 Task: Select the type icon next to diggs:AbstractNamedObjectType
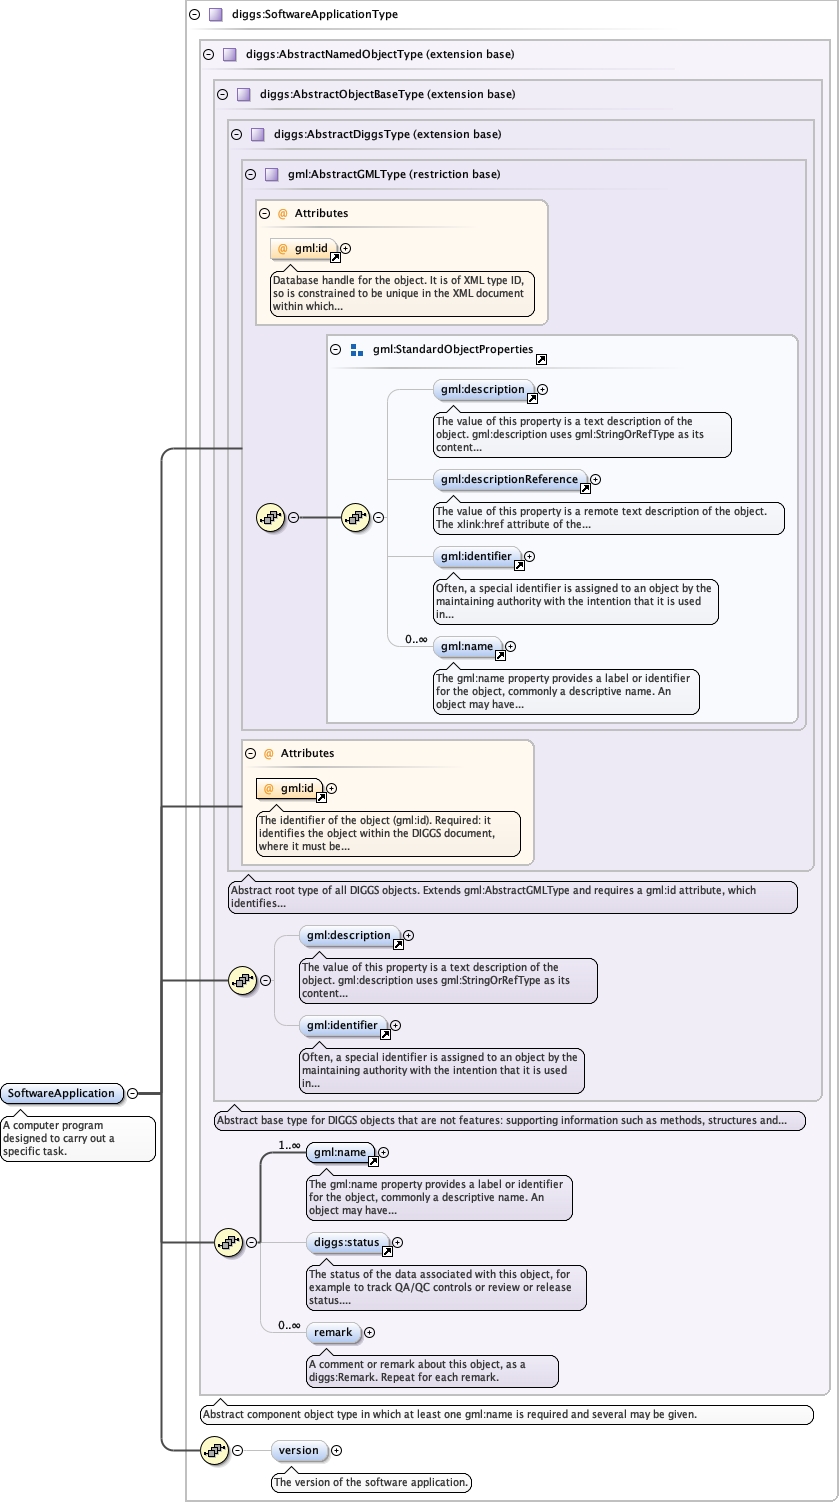point(229,55)
